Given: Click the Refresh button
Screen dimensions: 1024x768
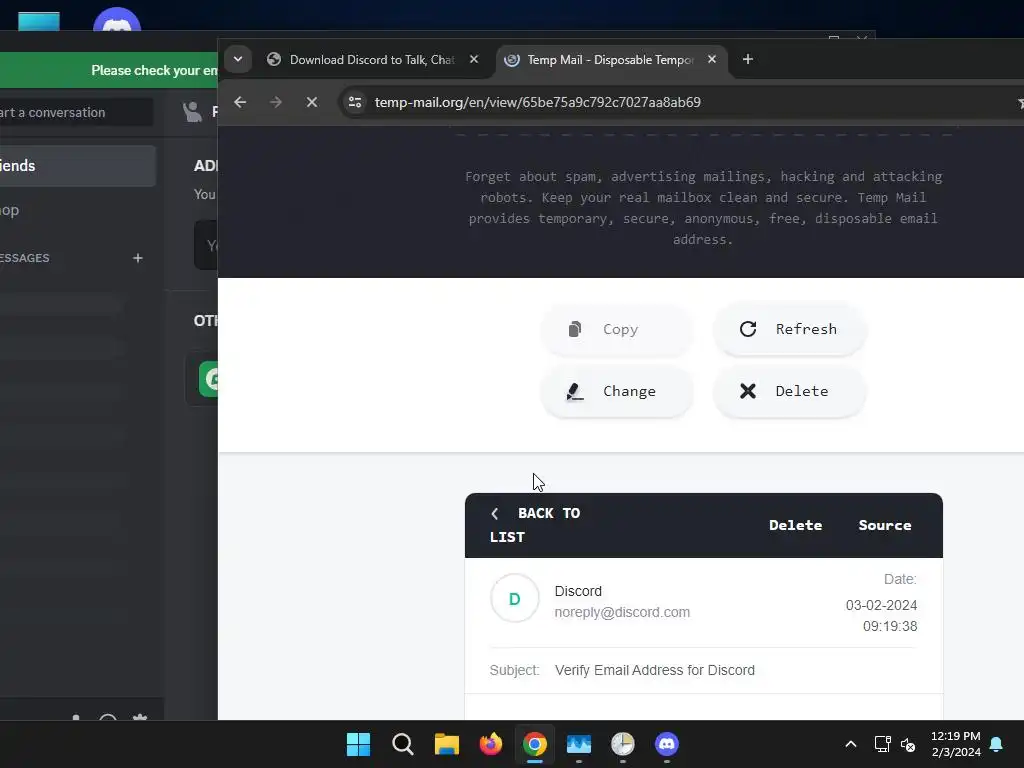Looking at the screenshot, I should 790,329.
